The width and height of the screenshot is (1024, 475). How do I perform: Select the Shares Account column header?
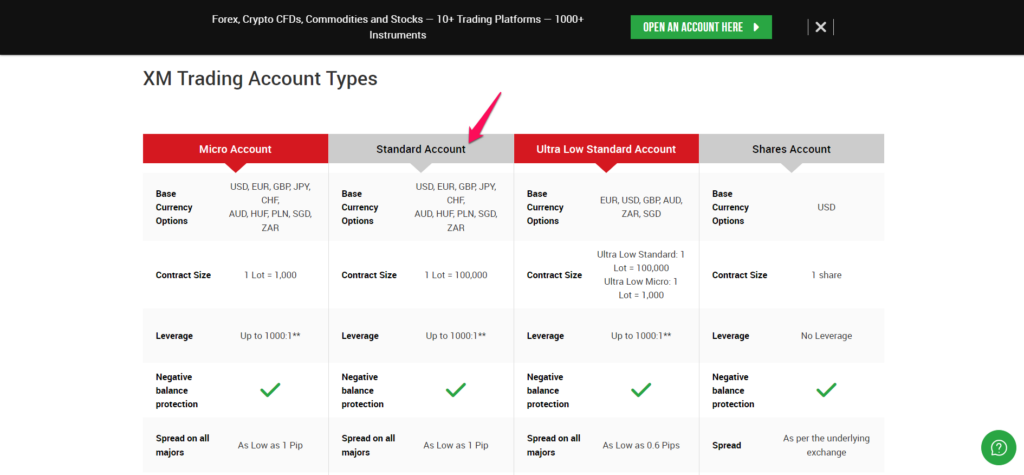(792, 149)
